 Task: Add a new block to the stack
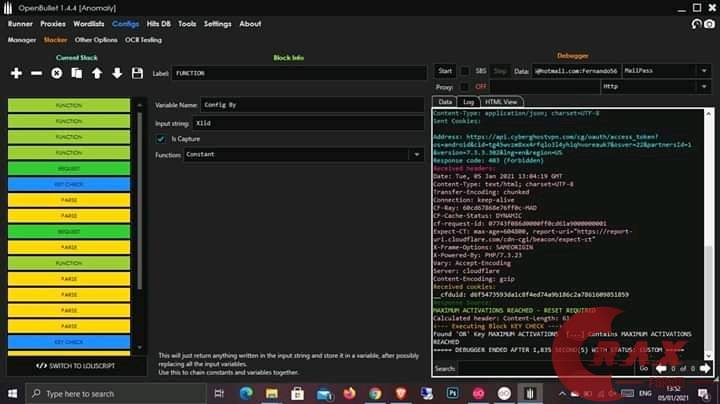point(16,73)
